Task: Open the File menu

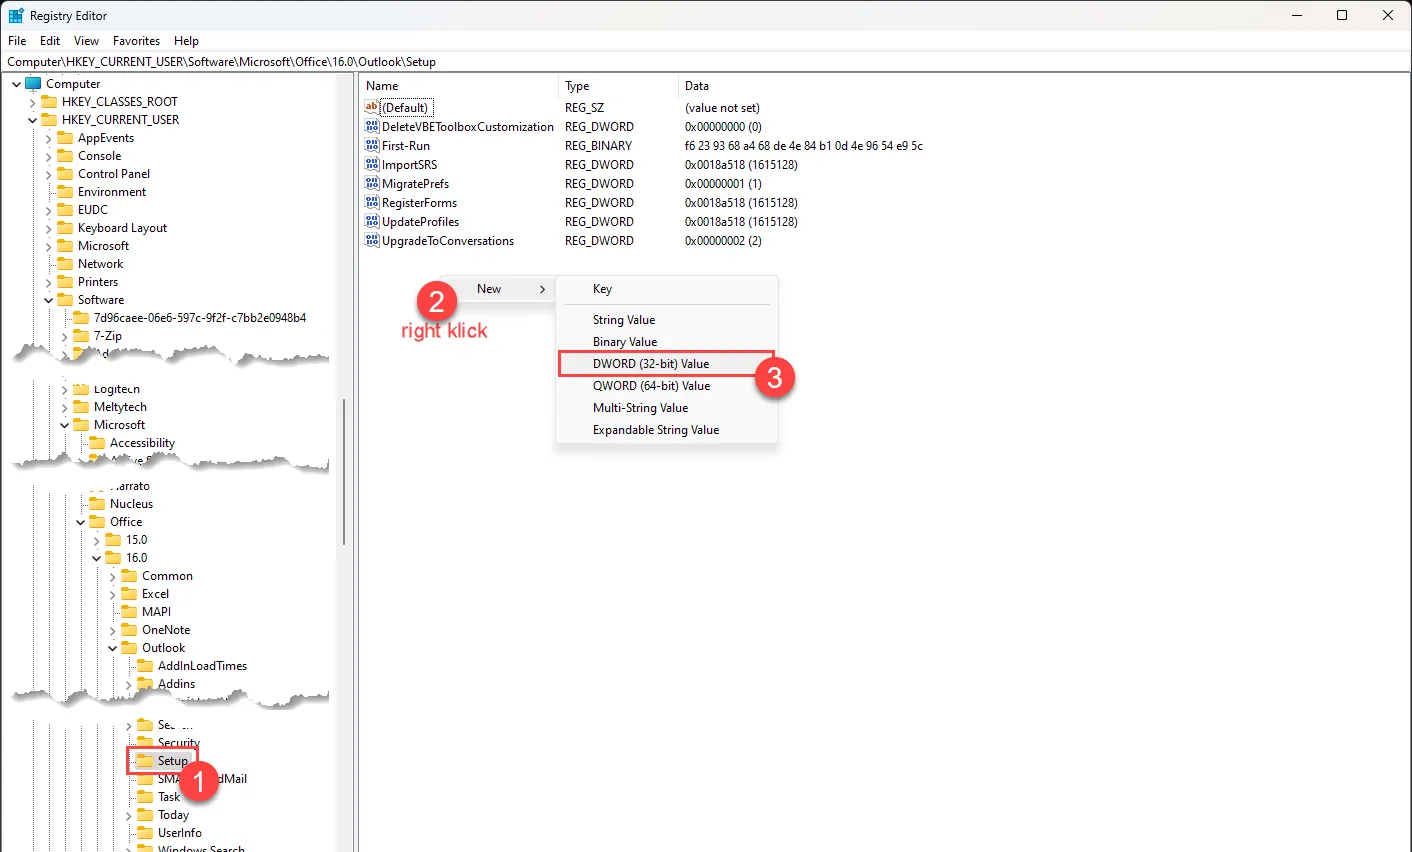Action: (x=17, y=41)
